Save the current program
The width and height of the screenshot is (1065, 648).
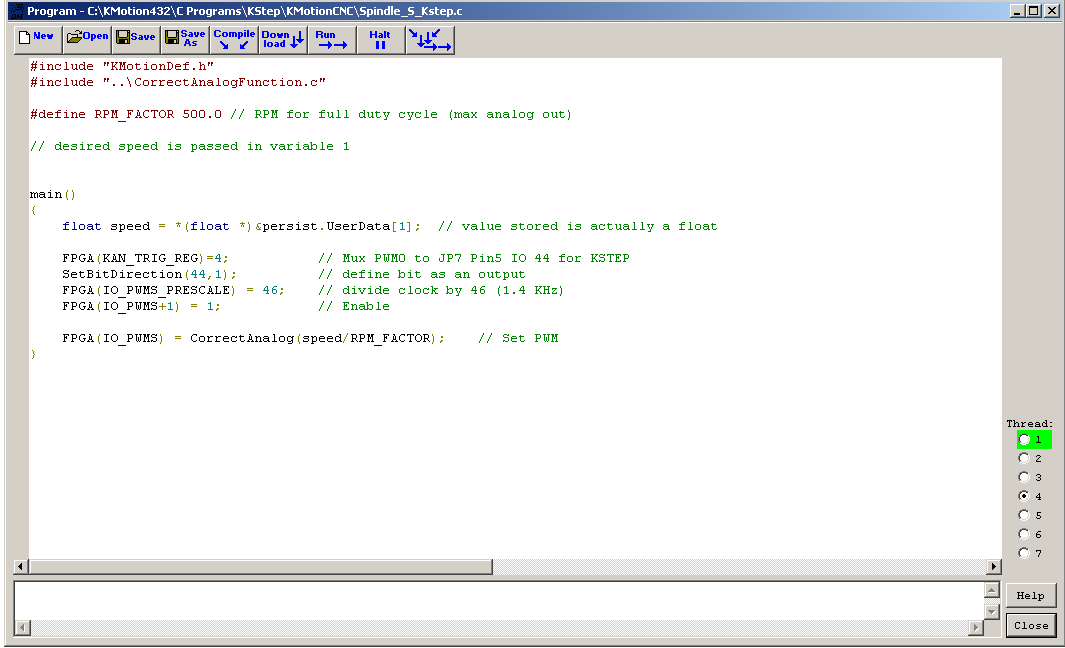pos(136,39)
